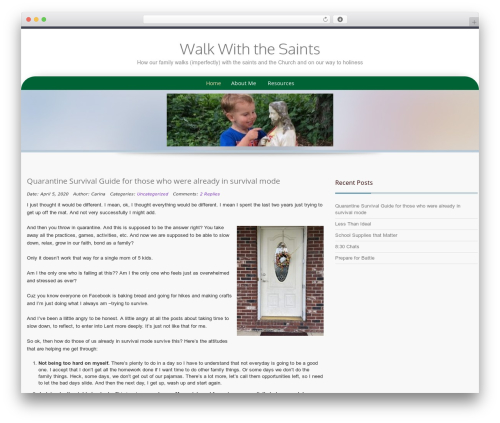Screen dimensions: 500x423
Task: Open Quarantine Survival Guide in Recent Posts
Action: [x=397, y=209]
